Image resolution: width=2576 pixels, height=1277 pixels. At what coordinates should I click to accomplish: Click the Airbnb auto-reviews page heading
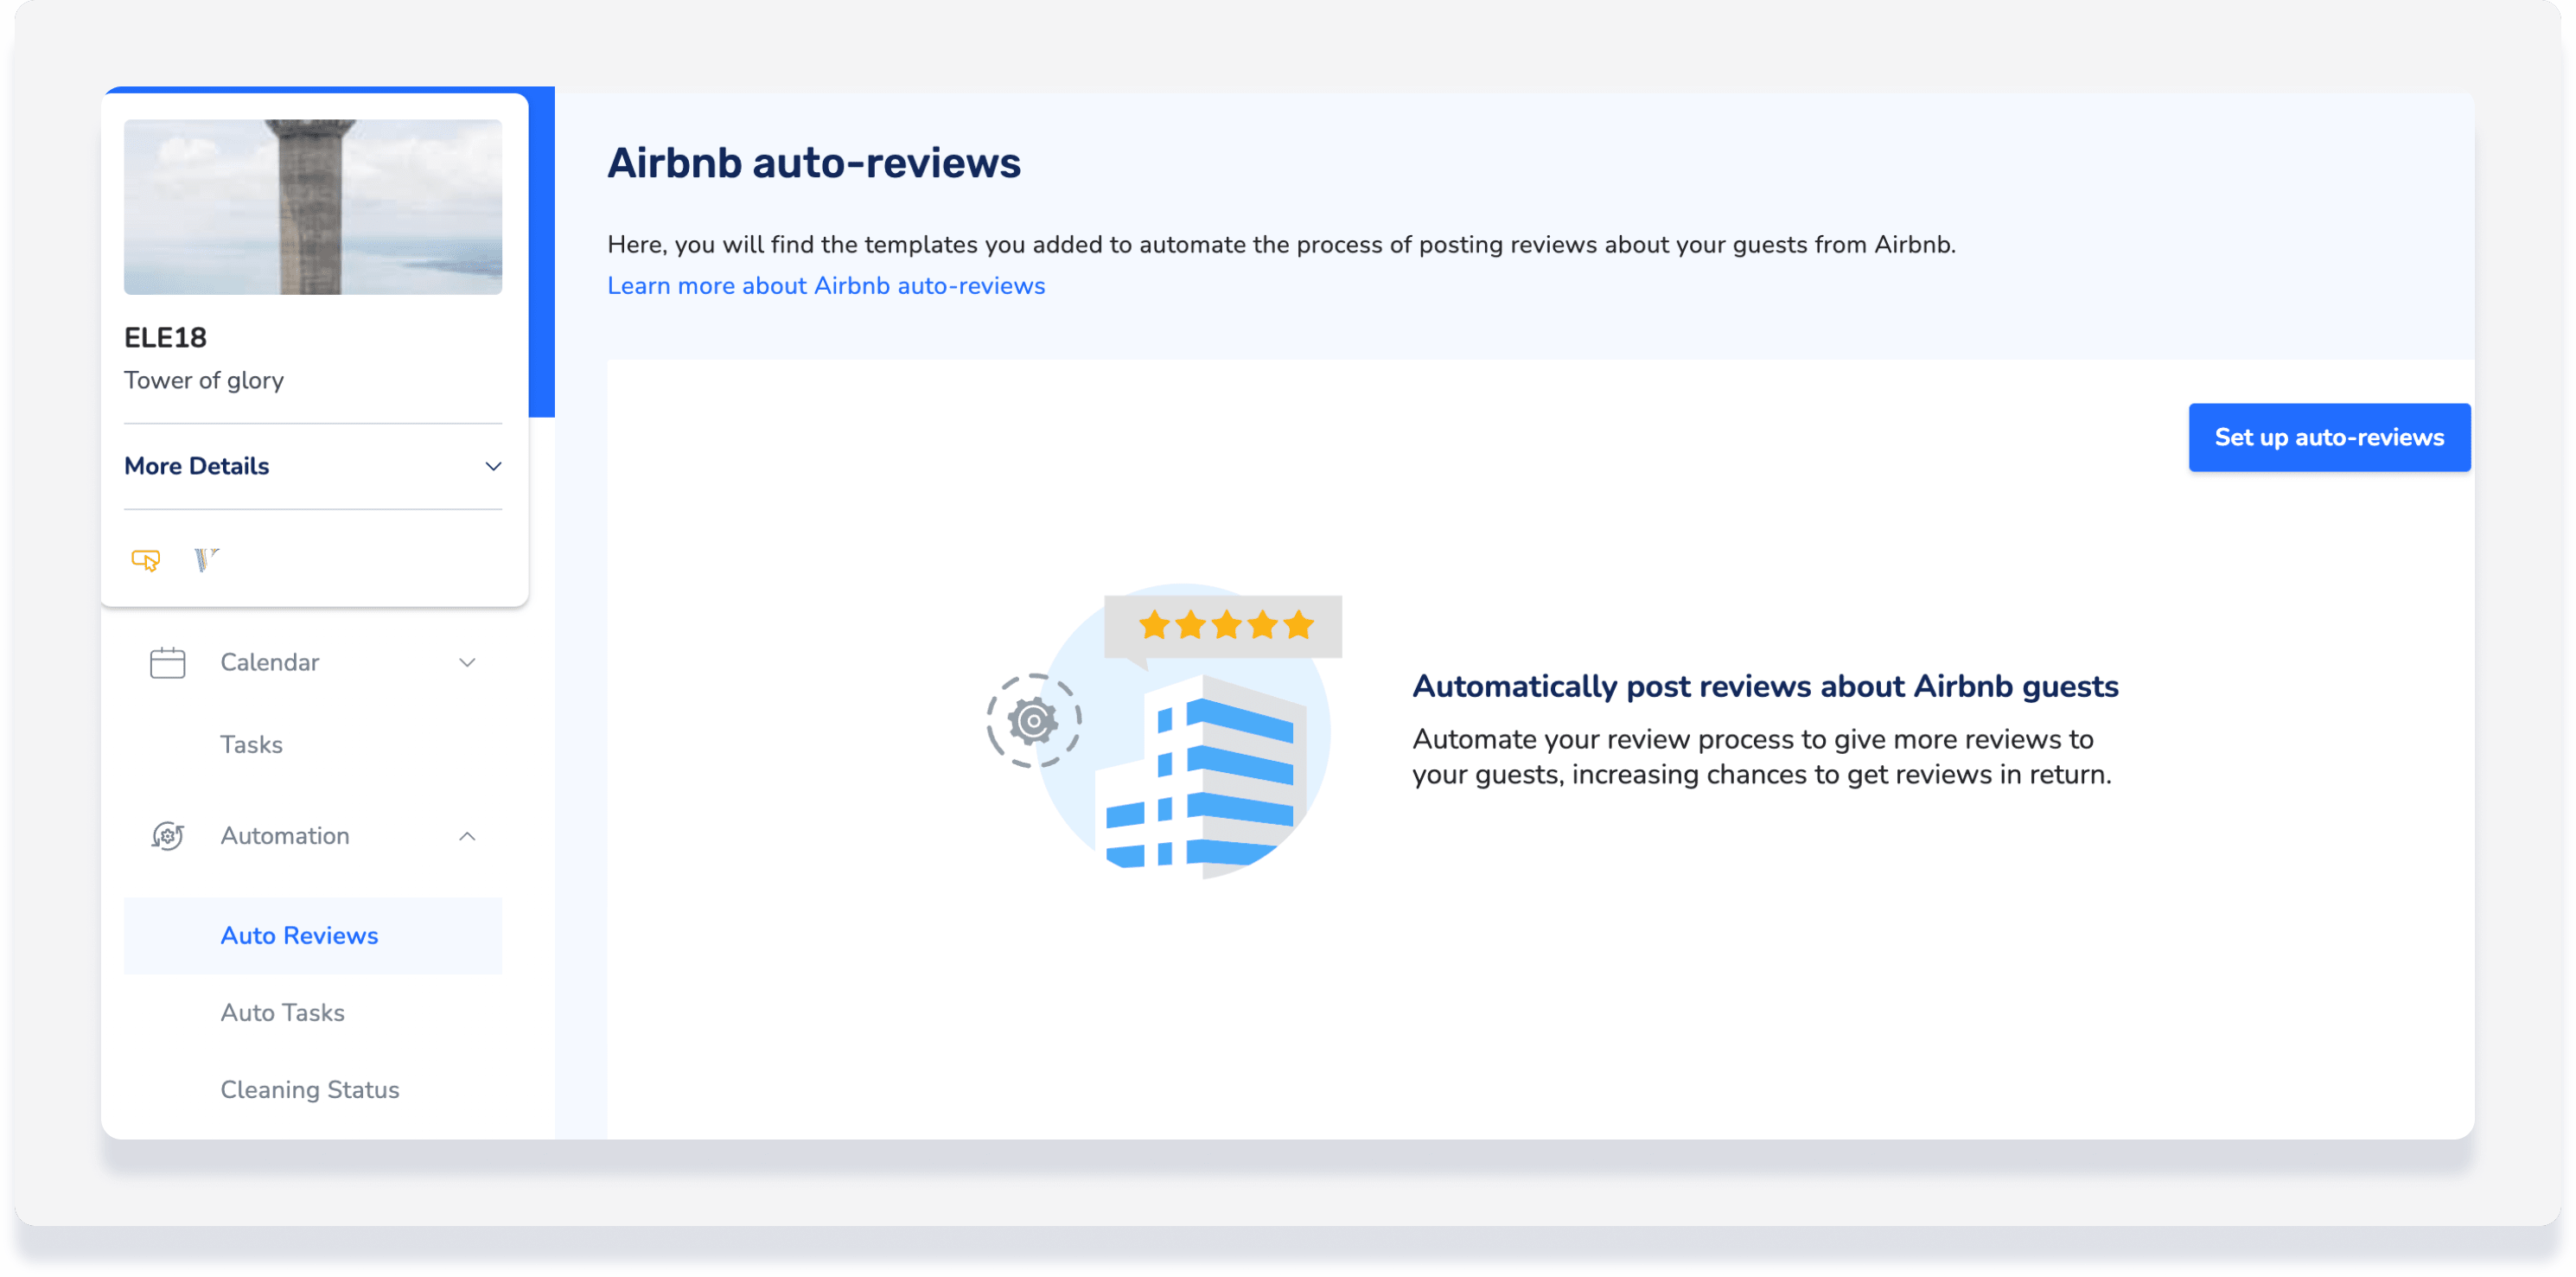pyautogui.click(x=814, y=163)
